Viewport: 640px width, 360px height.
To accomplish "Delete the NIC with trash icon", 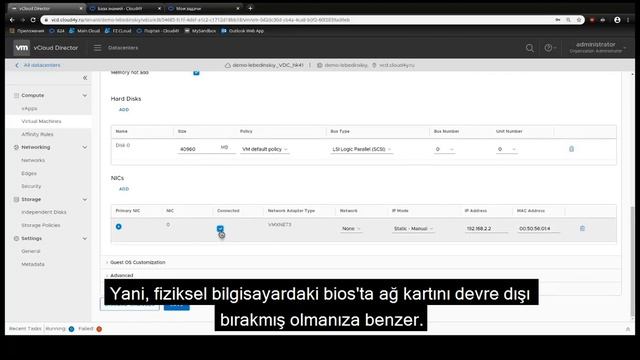I will [582, 228].
